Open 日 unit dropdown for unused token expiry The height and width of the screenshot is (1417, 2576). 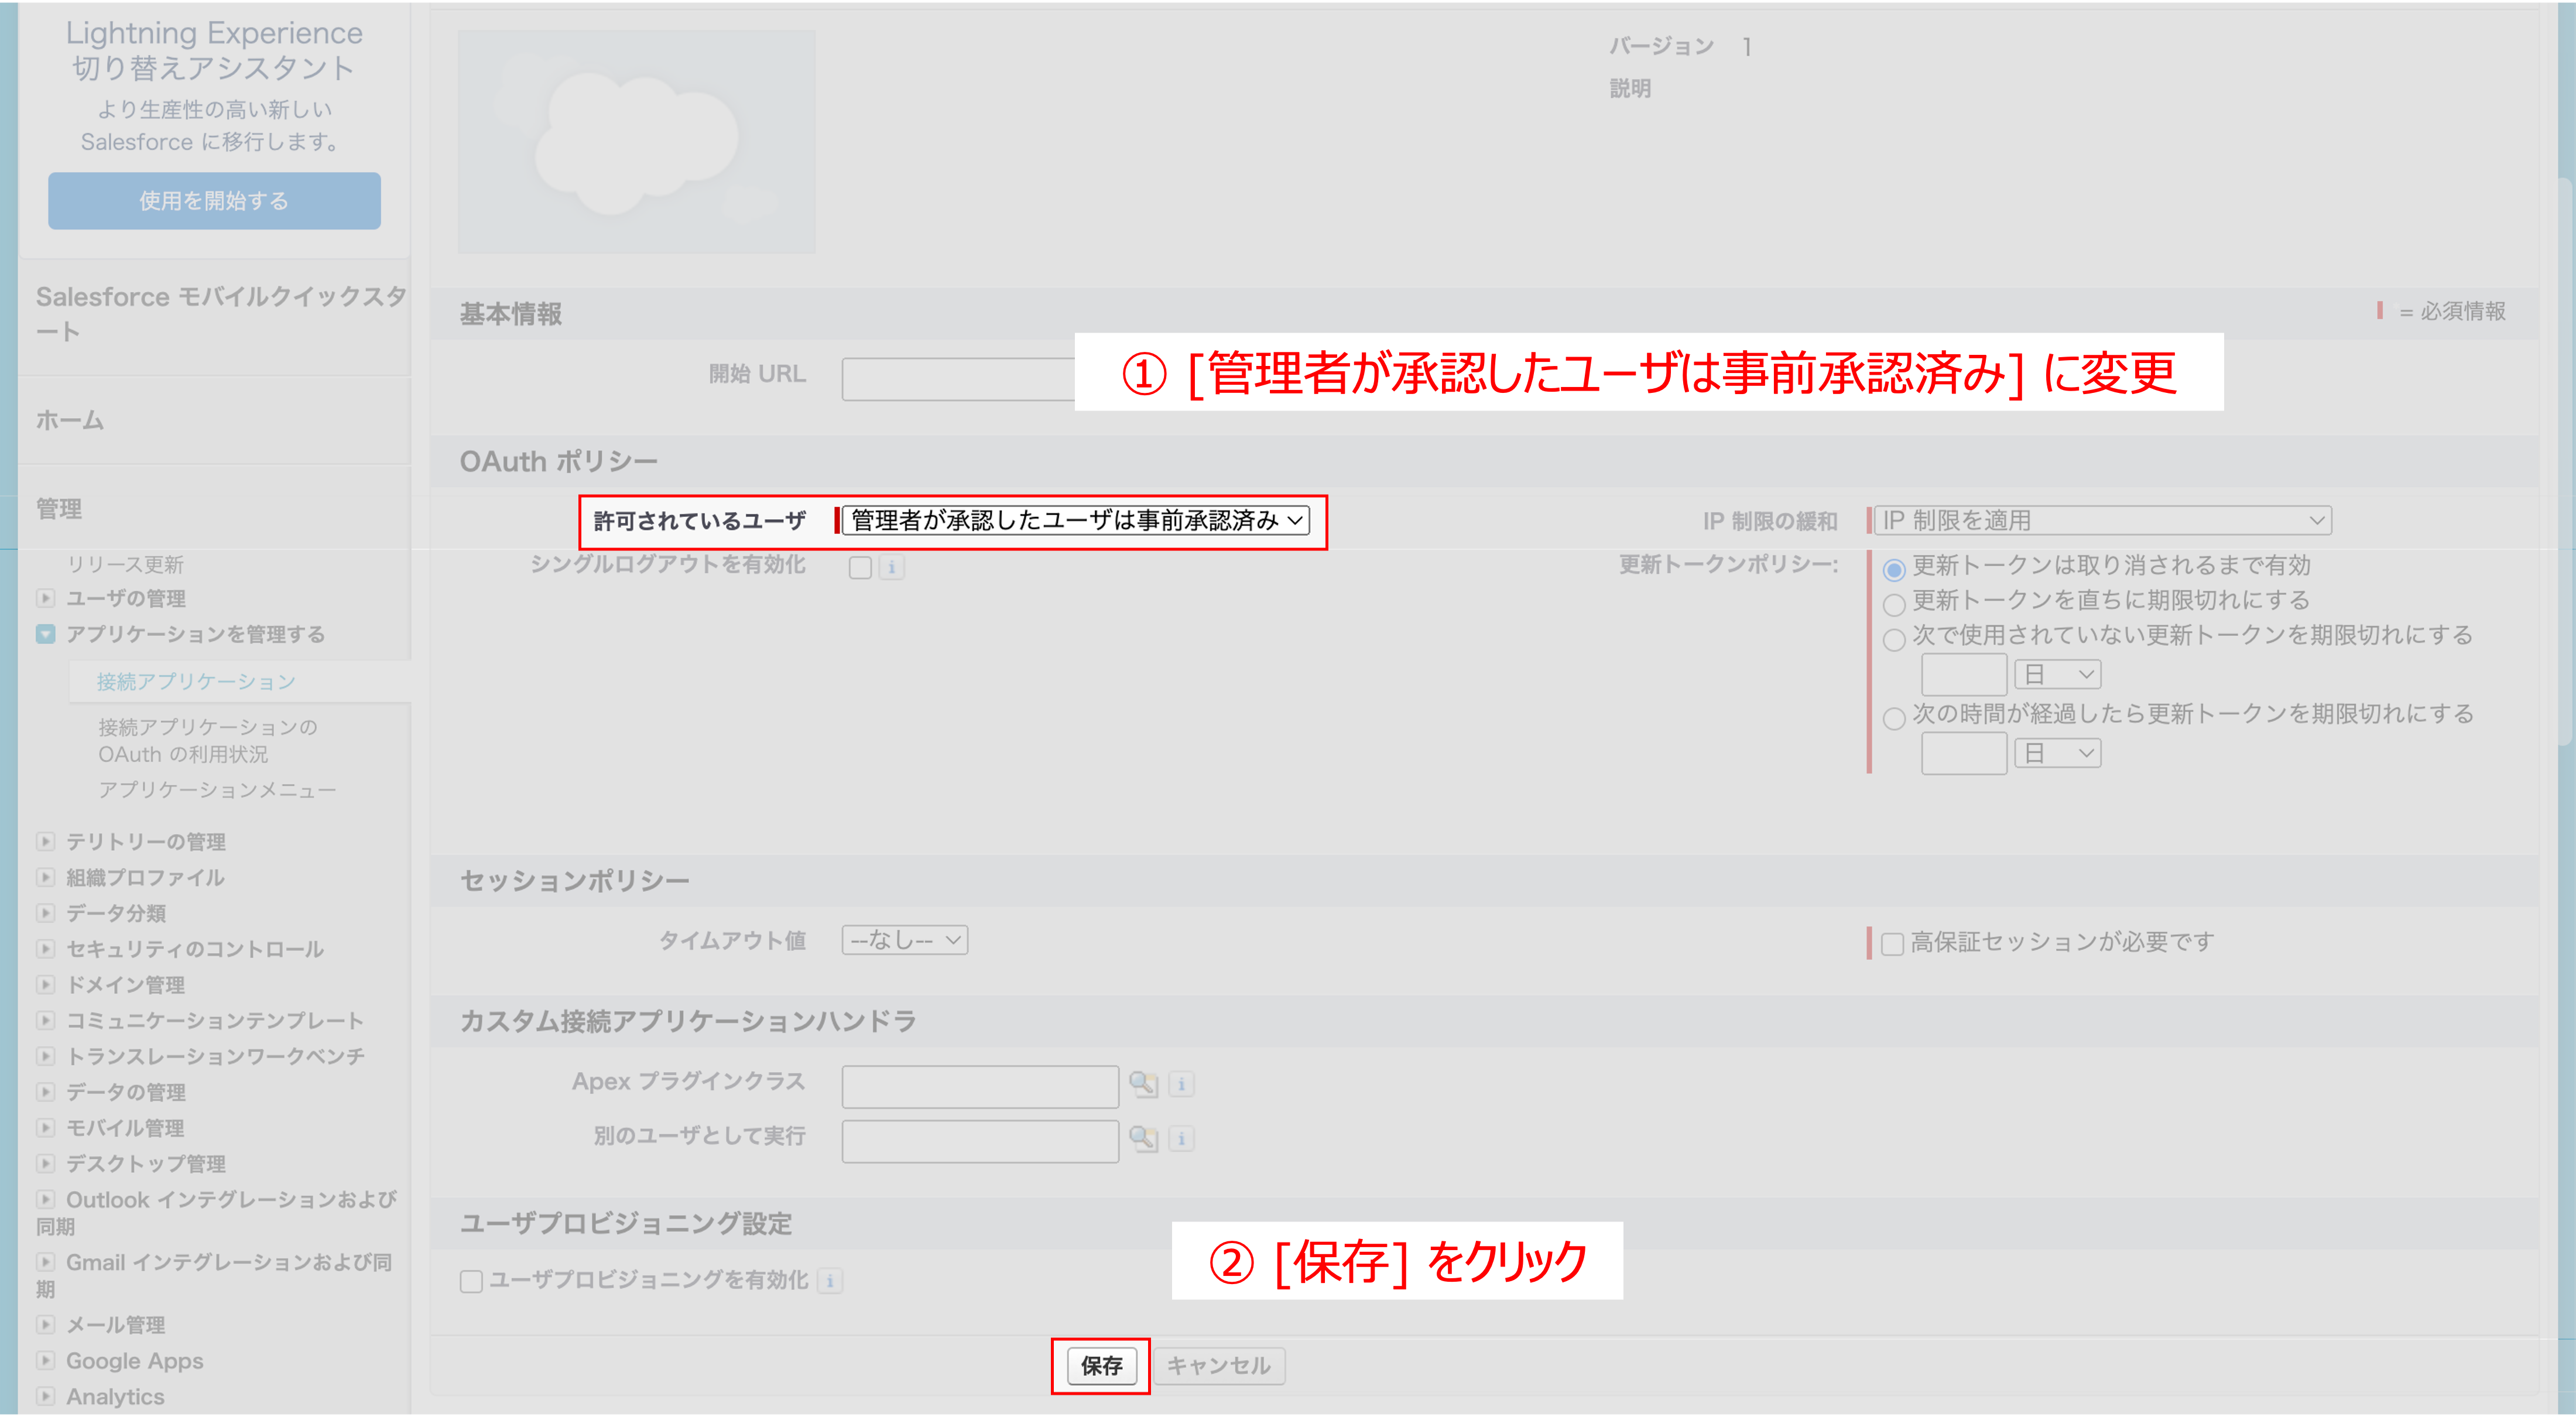[2058, 675]
